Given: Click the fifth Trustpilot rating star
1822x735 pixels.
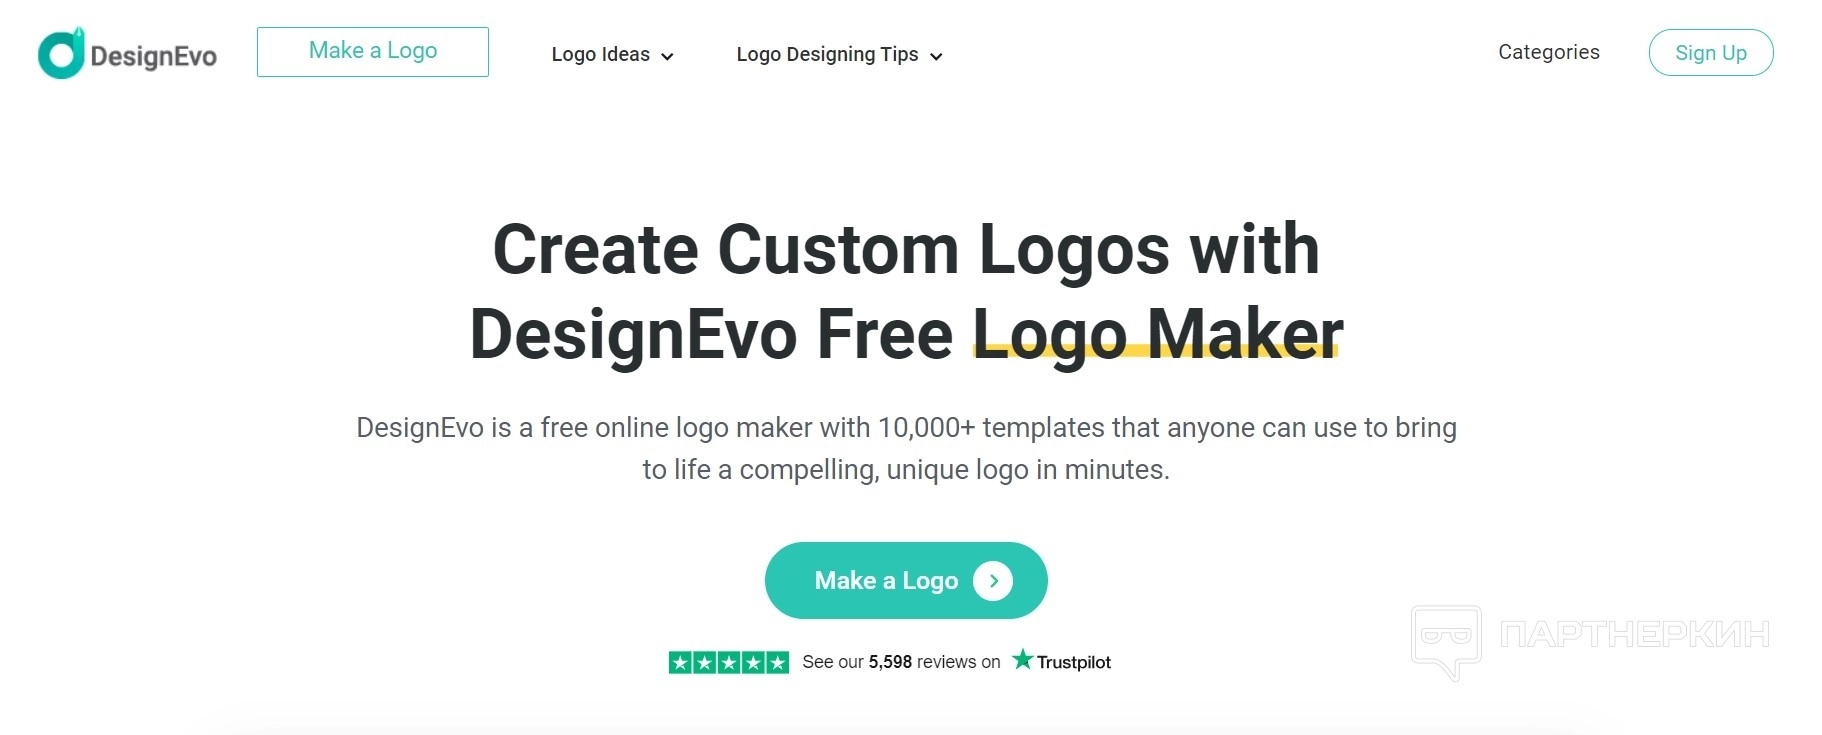Looking at the screenshot, I should pyautogui.click(x=777, y=662).
